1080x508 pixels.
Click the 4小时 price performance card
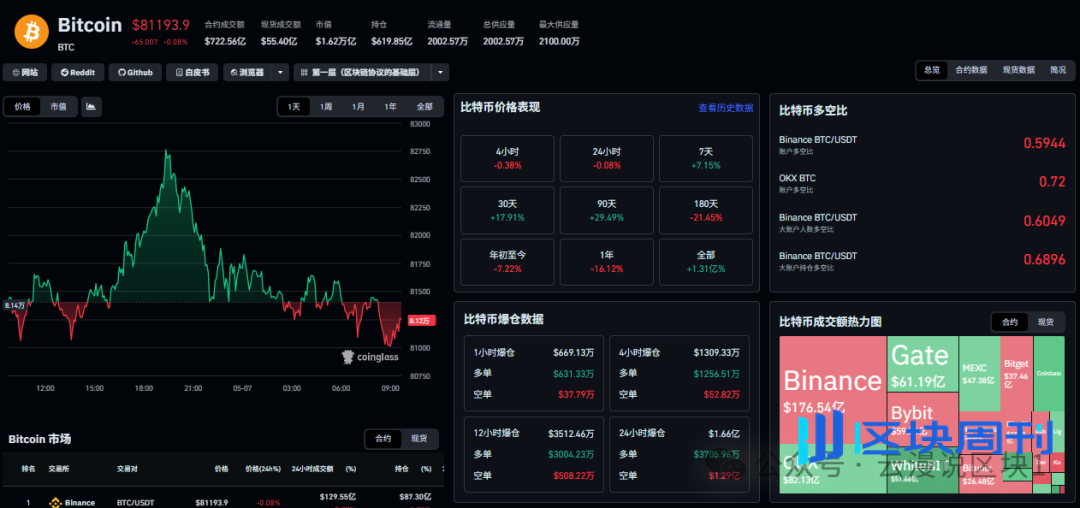(508, 158)
